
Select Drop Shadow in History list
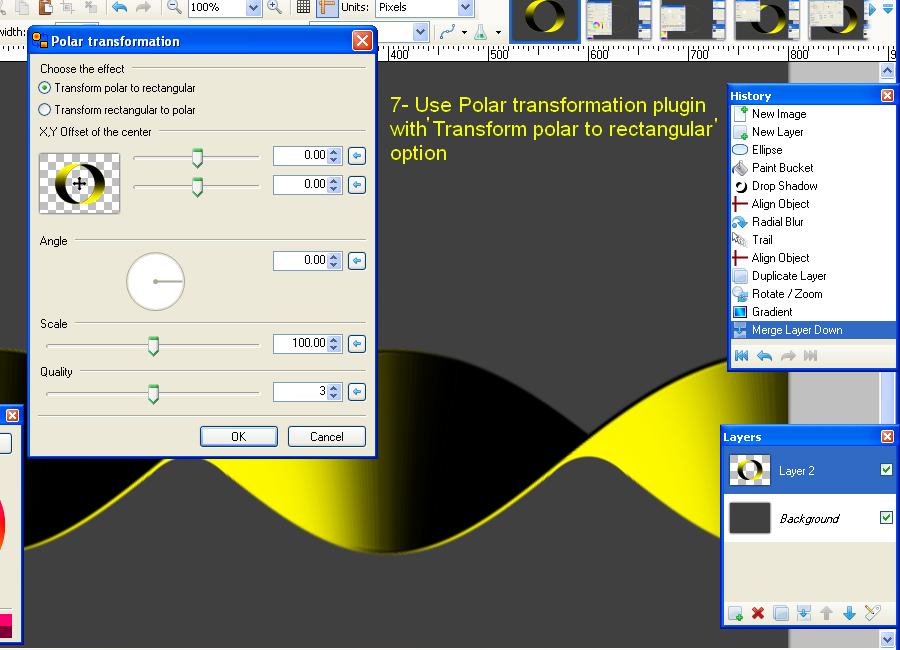812,186
